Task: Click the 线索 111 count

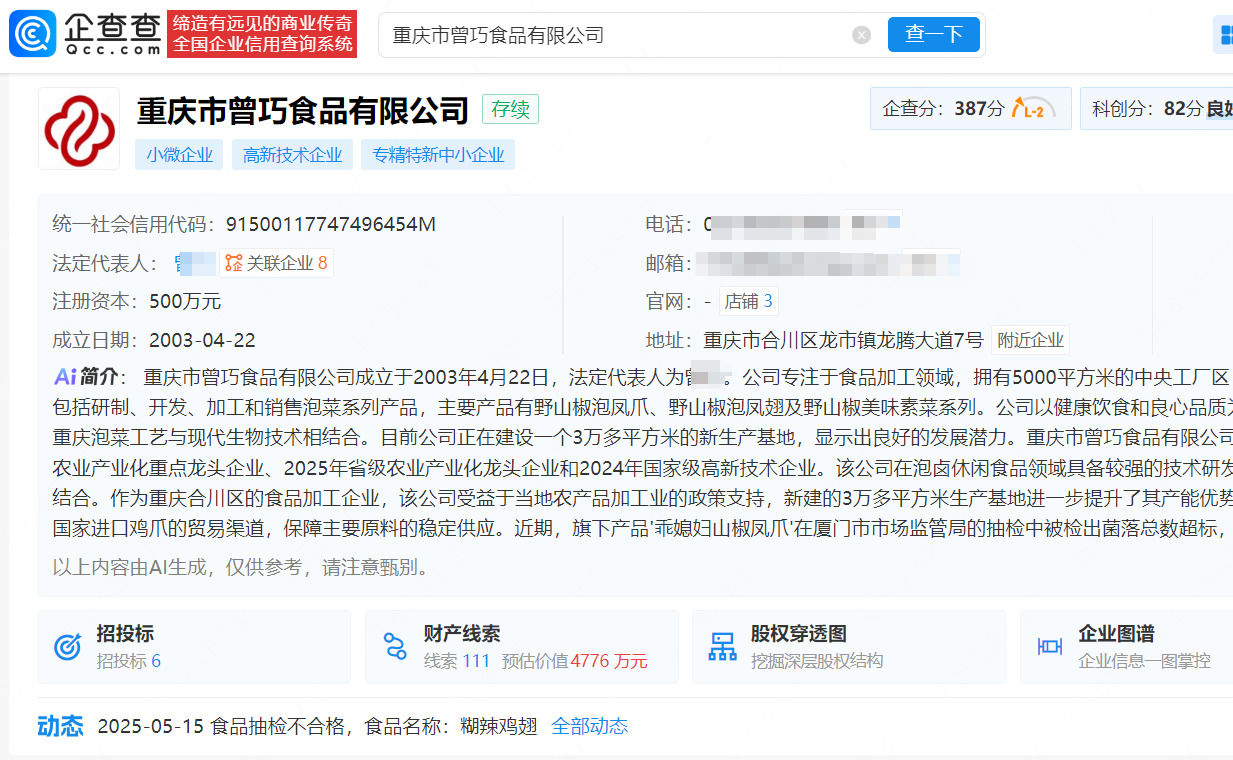Action: click(457, 661)
